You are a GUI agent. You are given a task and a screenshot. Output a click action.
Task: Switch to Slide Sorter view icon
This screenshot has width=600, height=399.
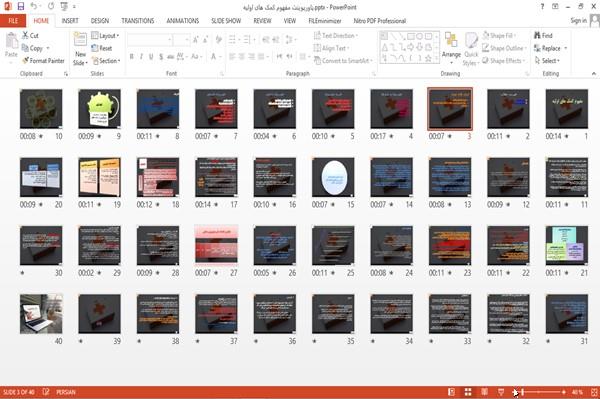click(468, 392)
